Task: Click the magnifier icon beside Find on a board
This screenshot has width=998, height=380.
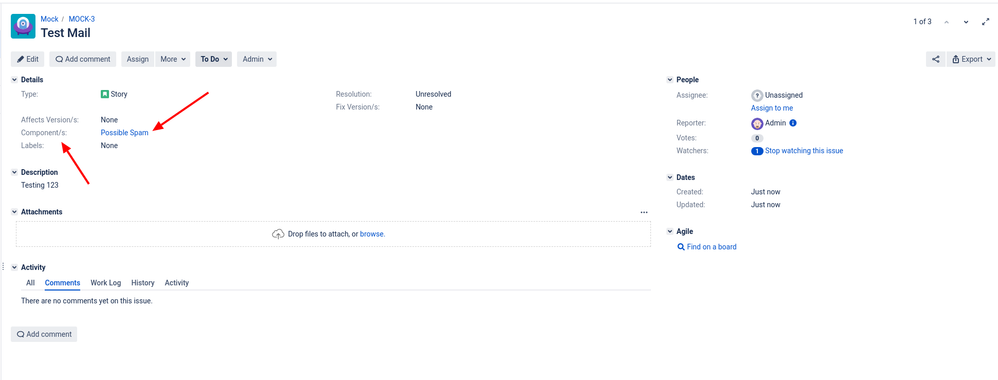Action: 681,247
